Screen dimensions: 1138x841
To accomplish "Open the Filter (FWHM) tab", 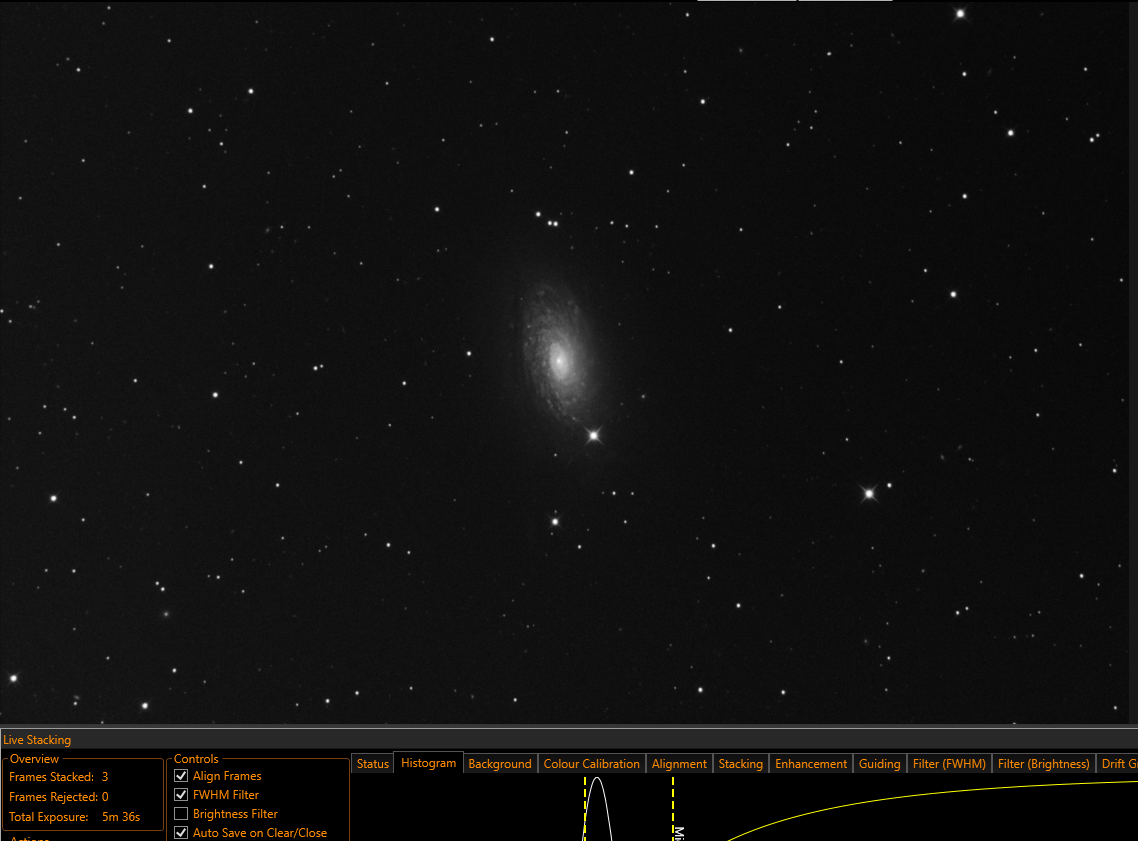I will [949, 763].
